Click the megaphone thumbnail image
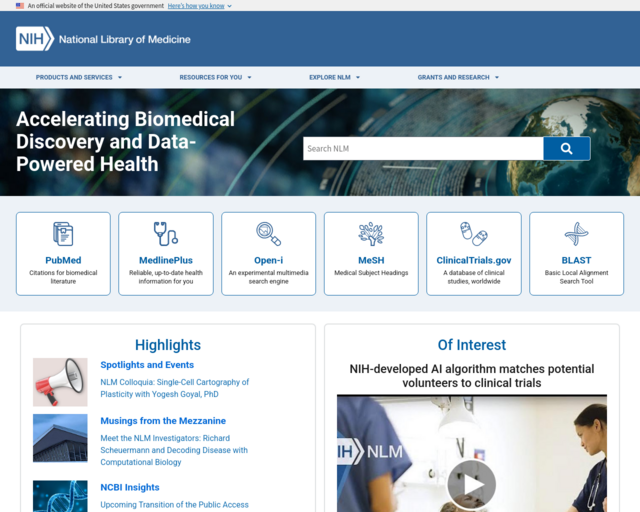Screen dimensions: 640x512 [x=60, y=382]
